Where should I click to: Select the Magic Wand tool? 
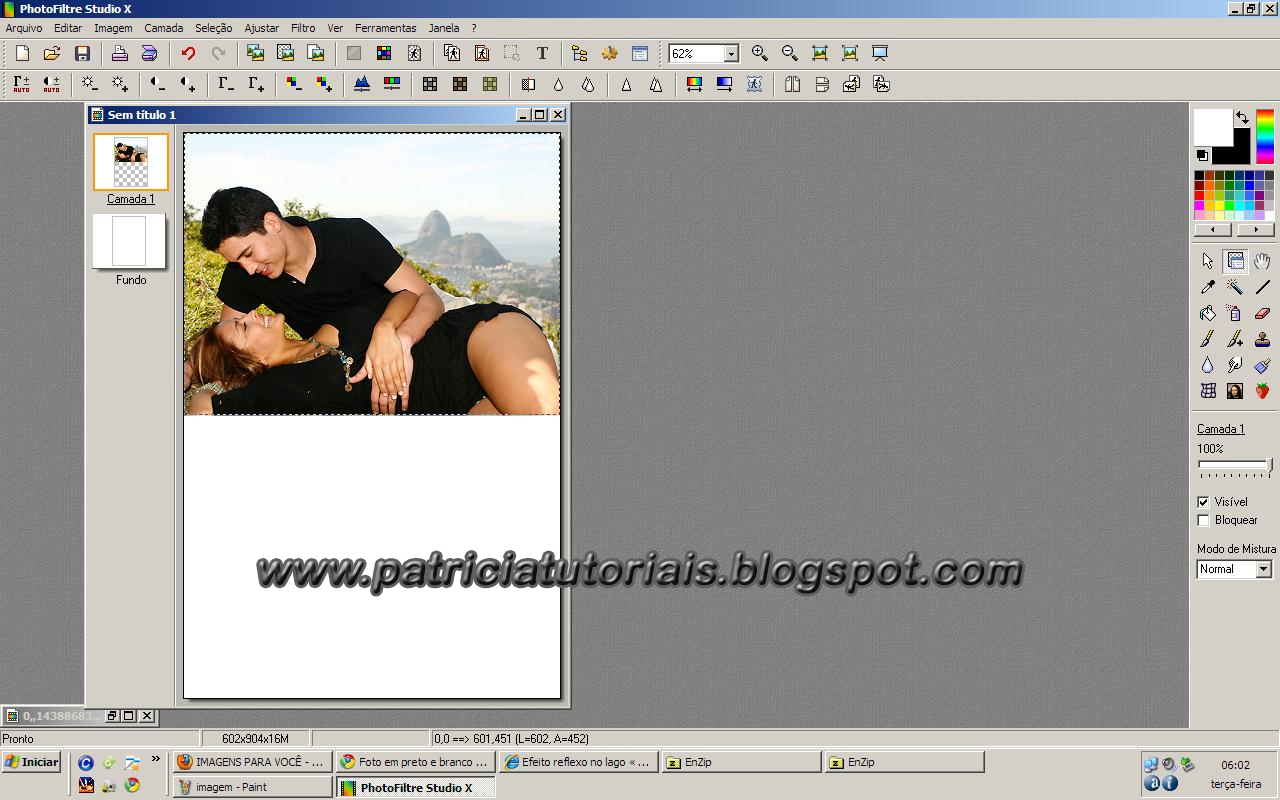coord(1235,287)
